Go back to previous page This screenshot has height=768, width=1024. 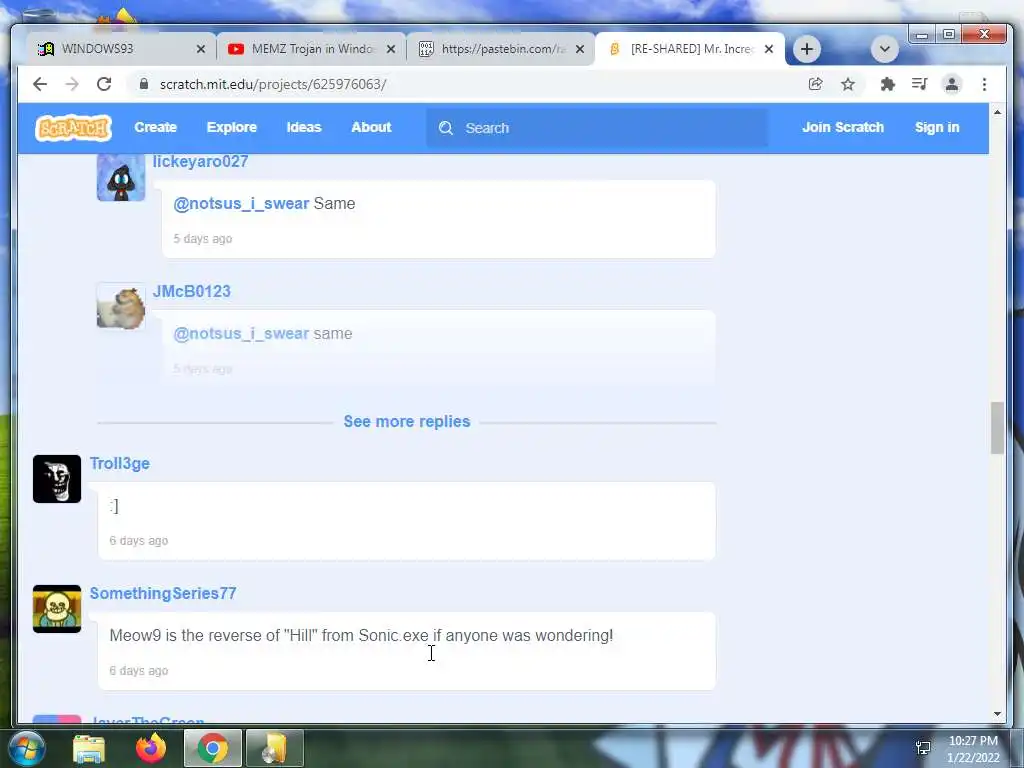click(40, 84)
